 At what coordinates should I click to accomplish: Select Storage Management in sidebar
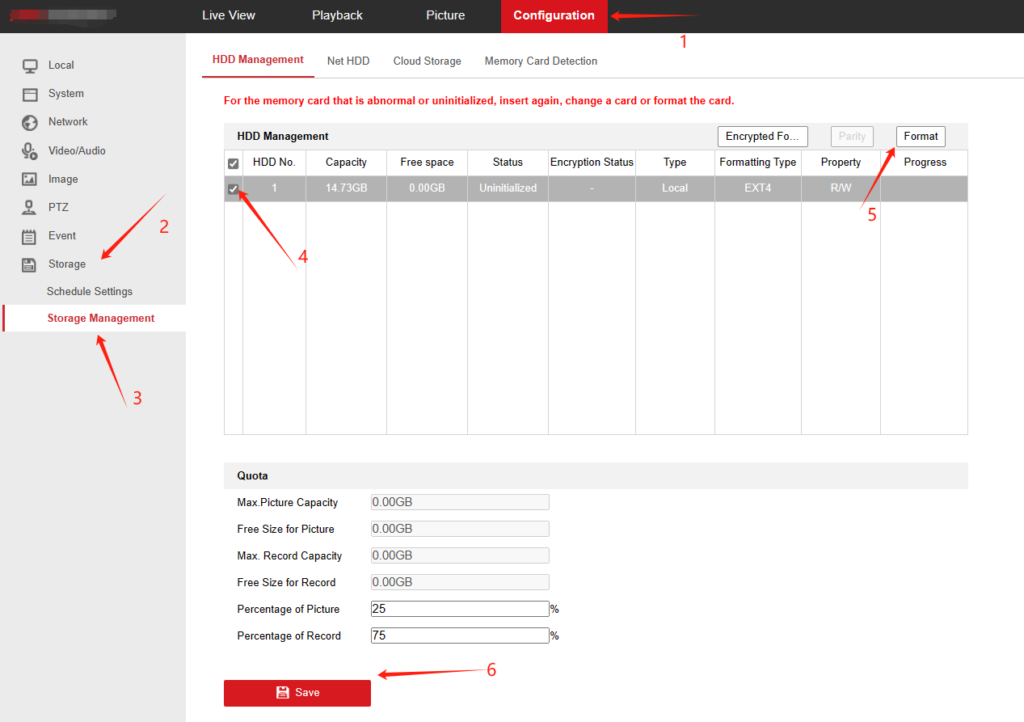coord(100,319)
